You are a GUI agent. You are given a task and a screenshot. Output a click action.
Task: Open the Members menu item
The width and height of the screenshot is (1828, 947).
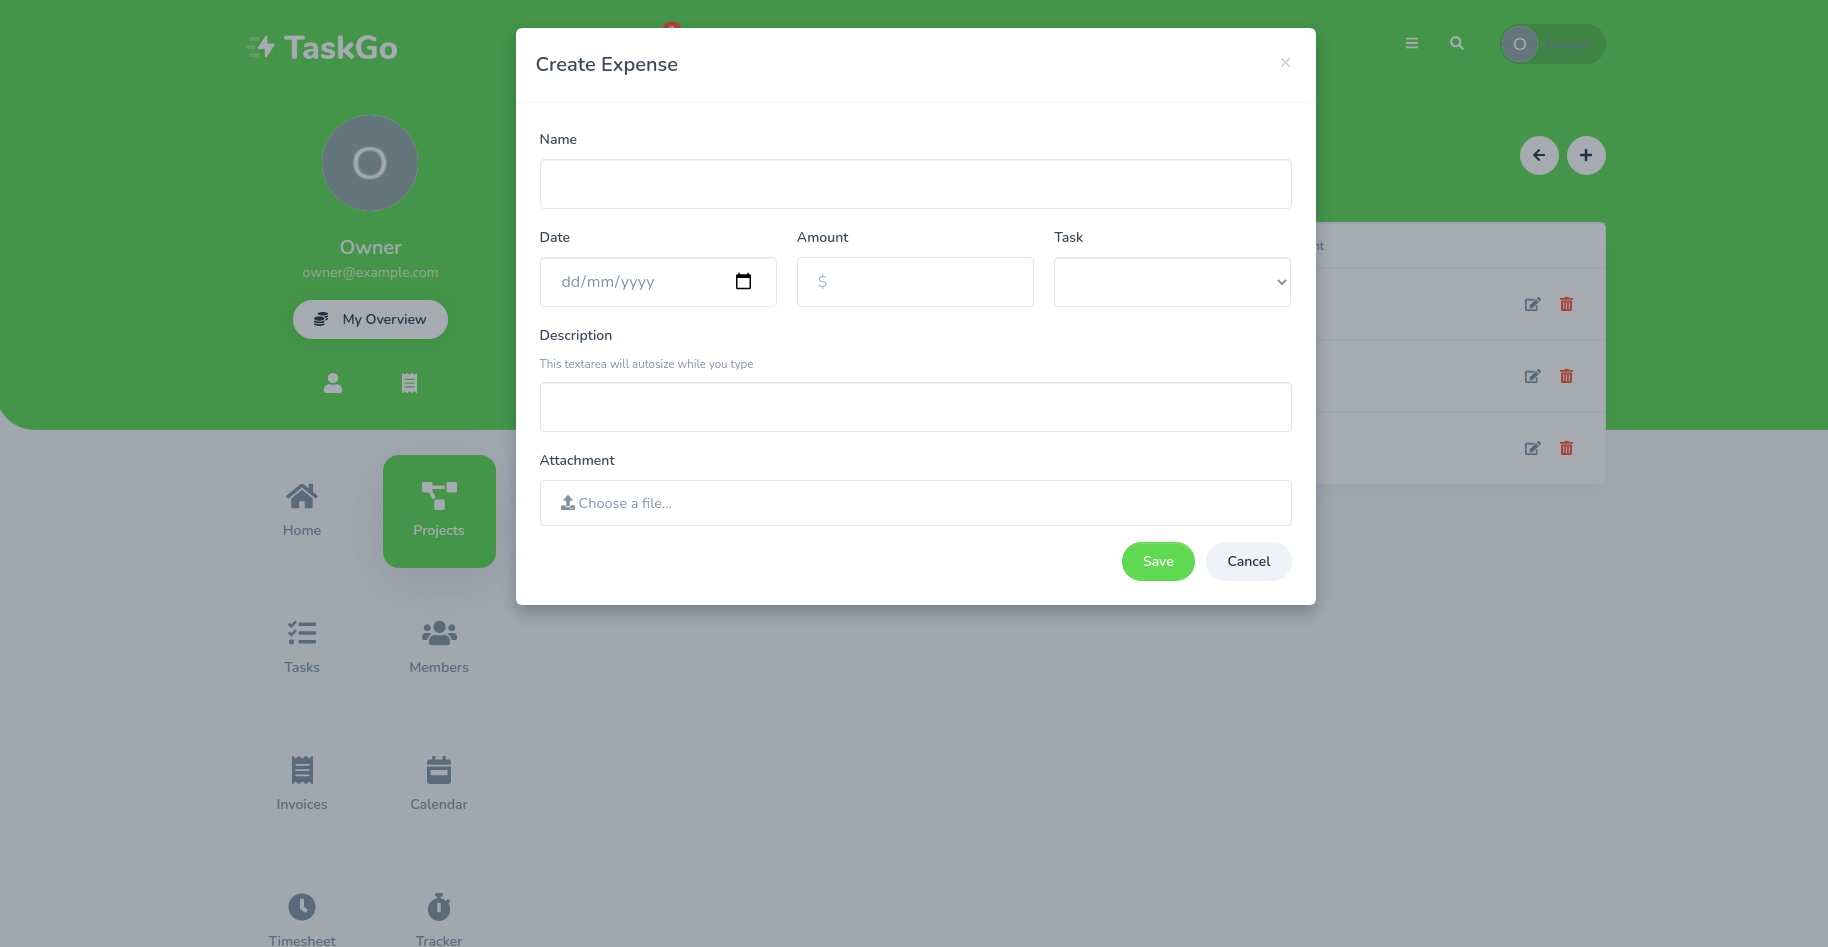click(x=439, y=648)
